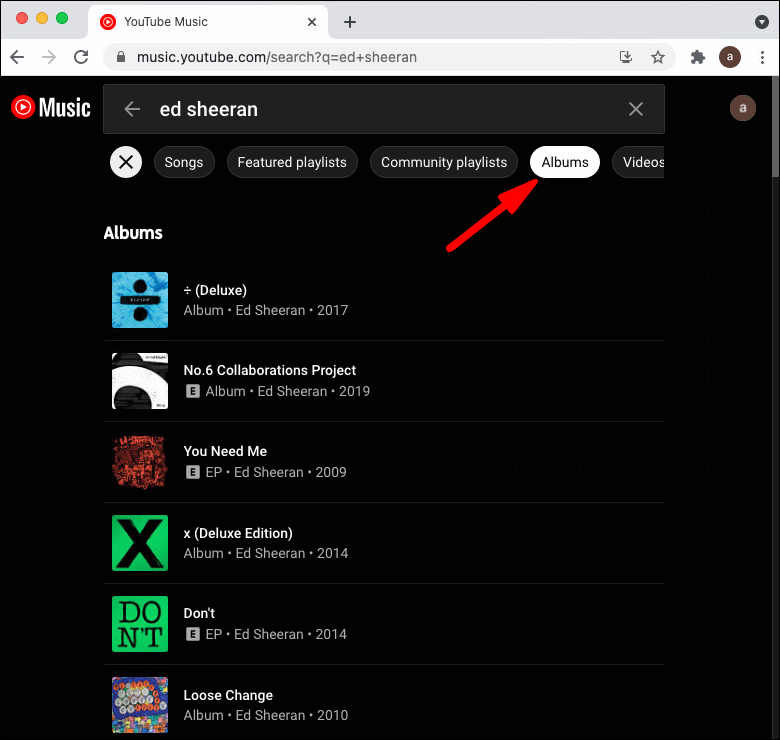
Task: Open a new browser tab
Action: (350, 22)
